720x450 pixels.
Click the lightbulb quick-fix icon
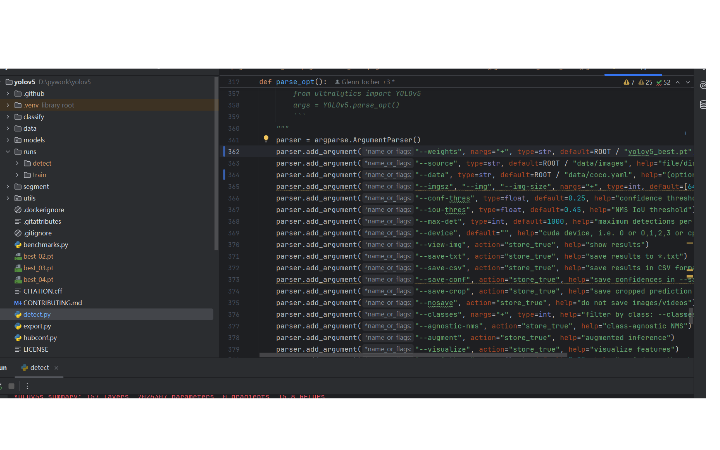[x=266, y=138]
